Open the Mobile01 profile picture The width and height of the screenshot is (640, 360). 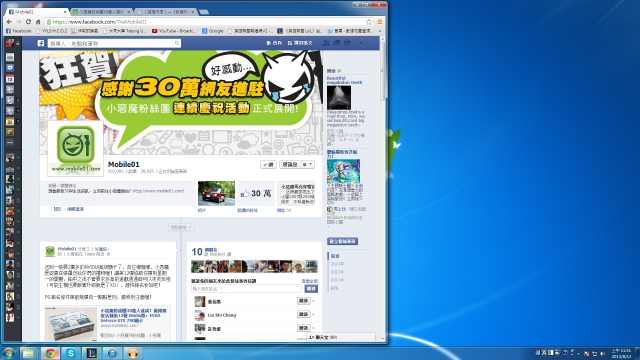(76, 149)
